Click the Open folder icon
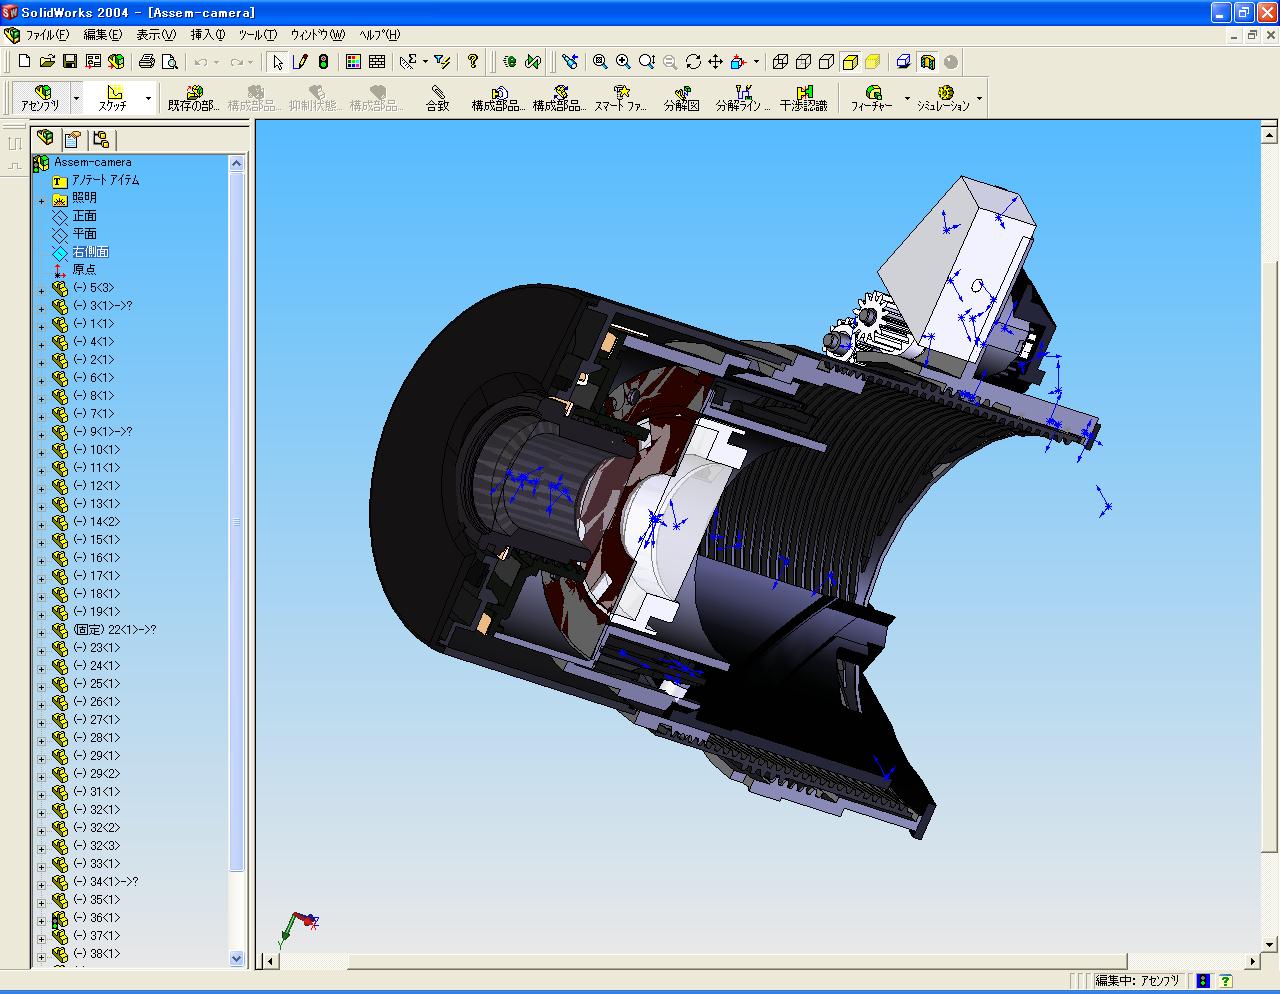Viewport: 1280px width, 994px height. [47, 62]
